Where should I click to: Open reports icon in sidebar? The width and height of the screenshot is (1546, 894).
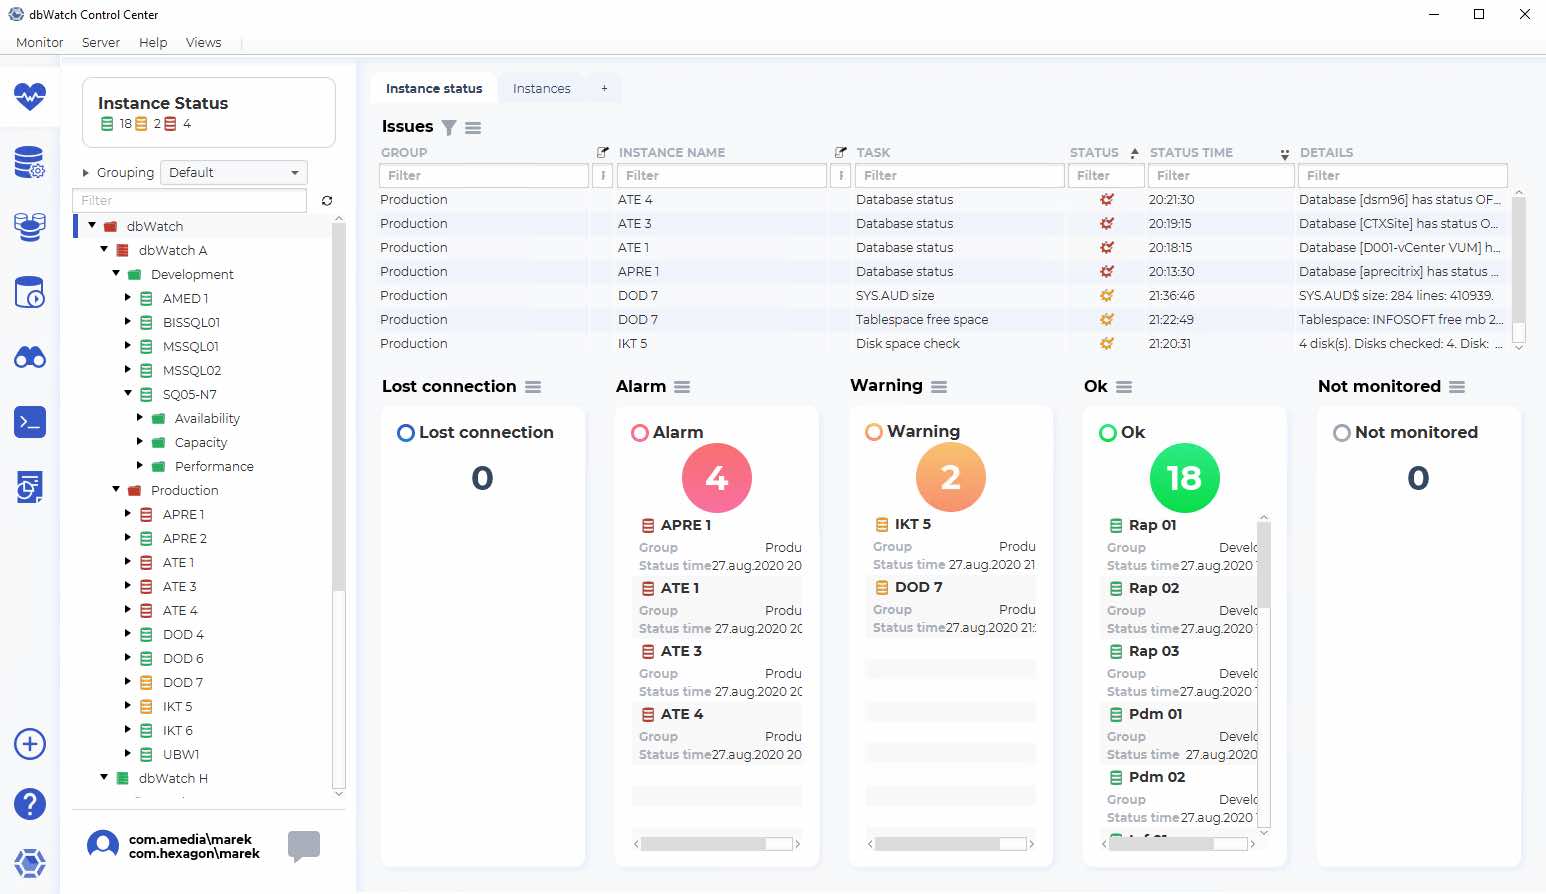[30, 487]
